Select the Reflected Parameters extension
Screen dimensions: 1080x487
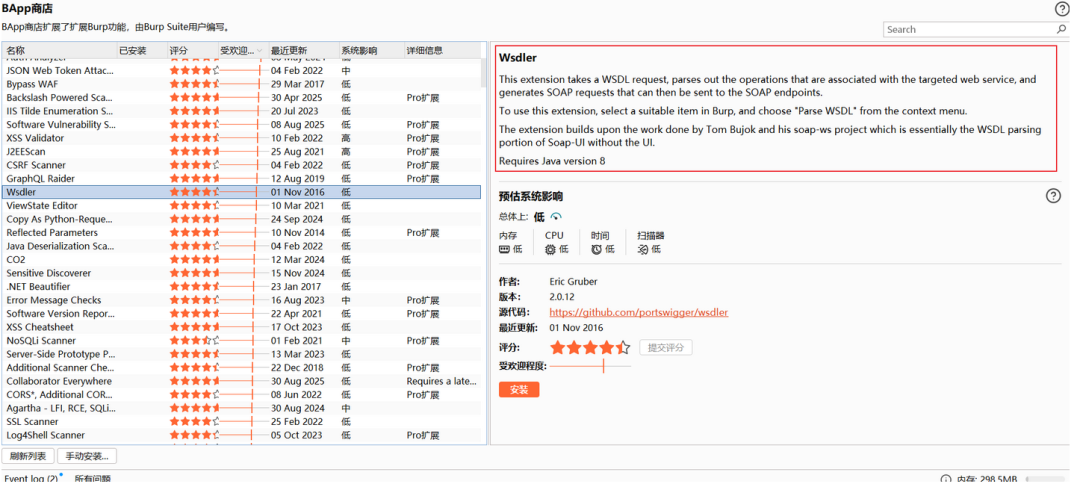[242, 233]
